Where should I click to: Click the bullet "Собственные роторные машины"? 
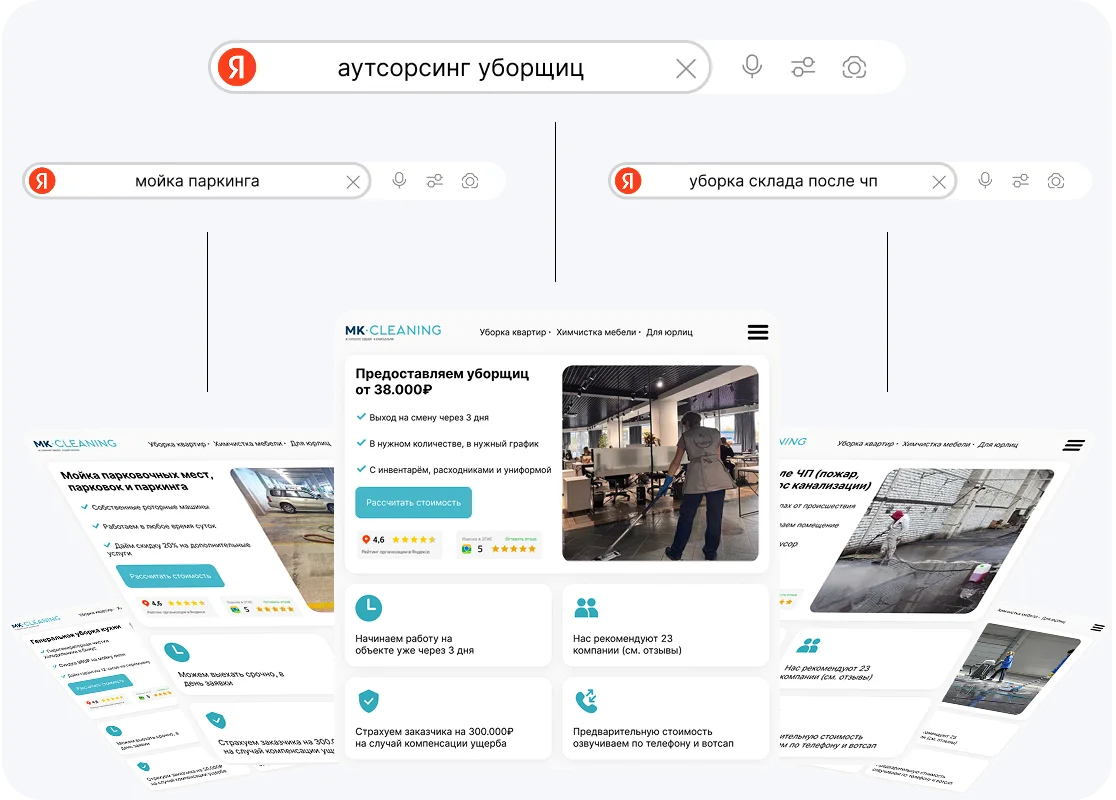click(x=150, y=507)
